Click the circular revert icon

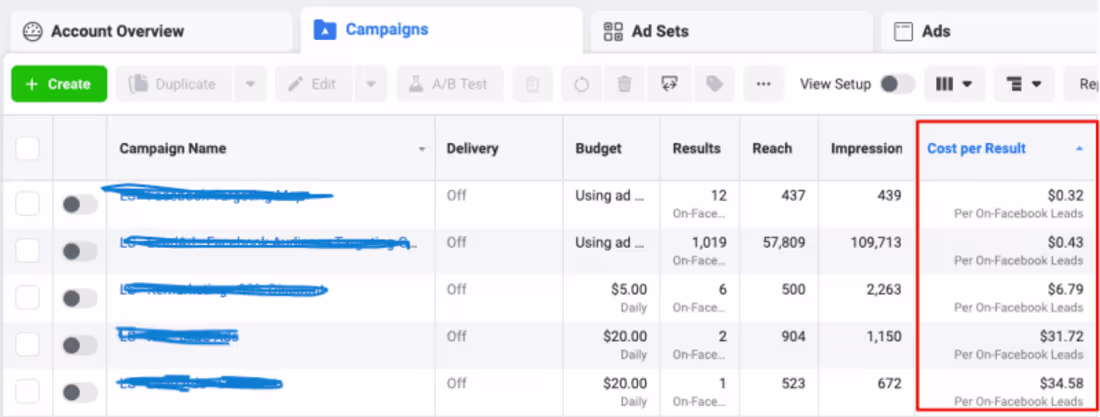pos(582,84)
